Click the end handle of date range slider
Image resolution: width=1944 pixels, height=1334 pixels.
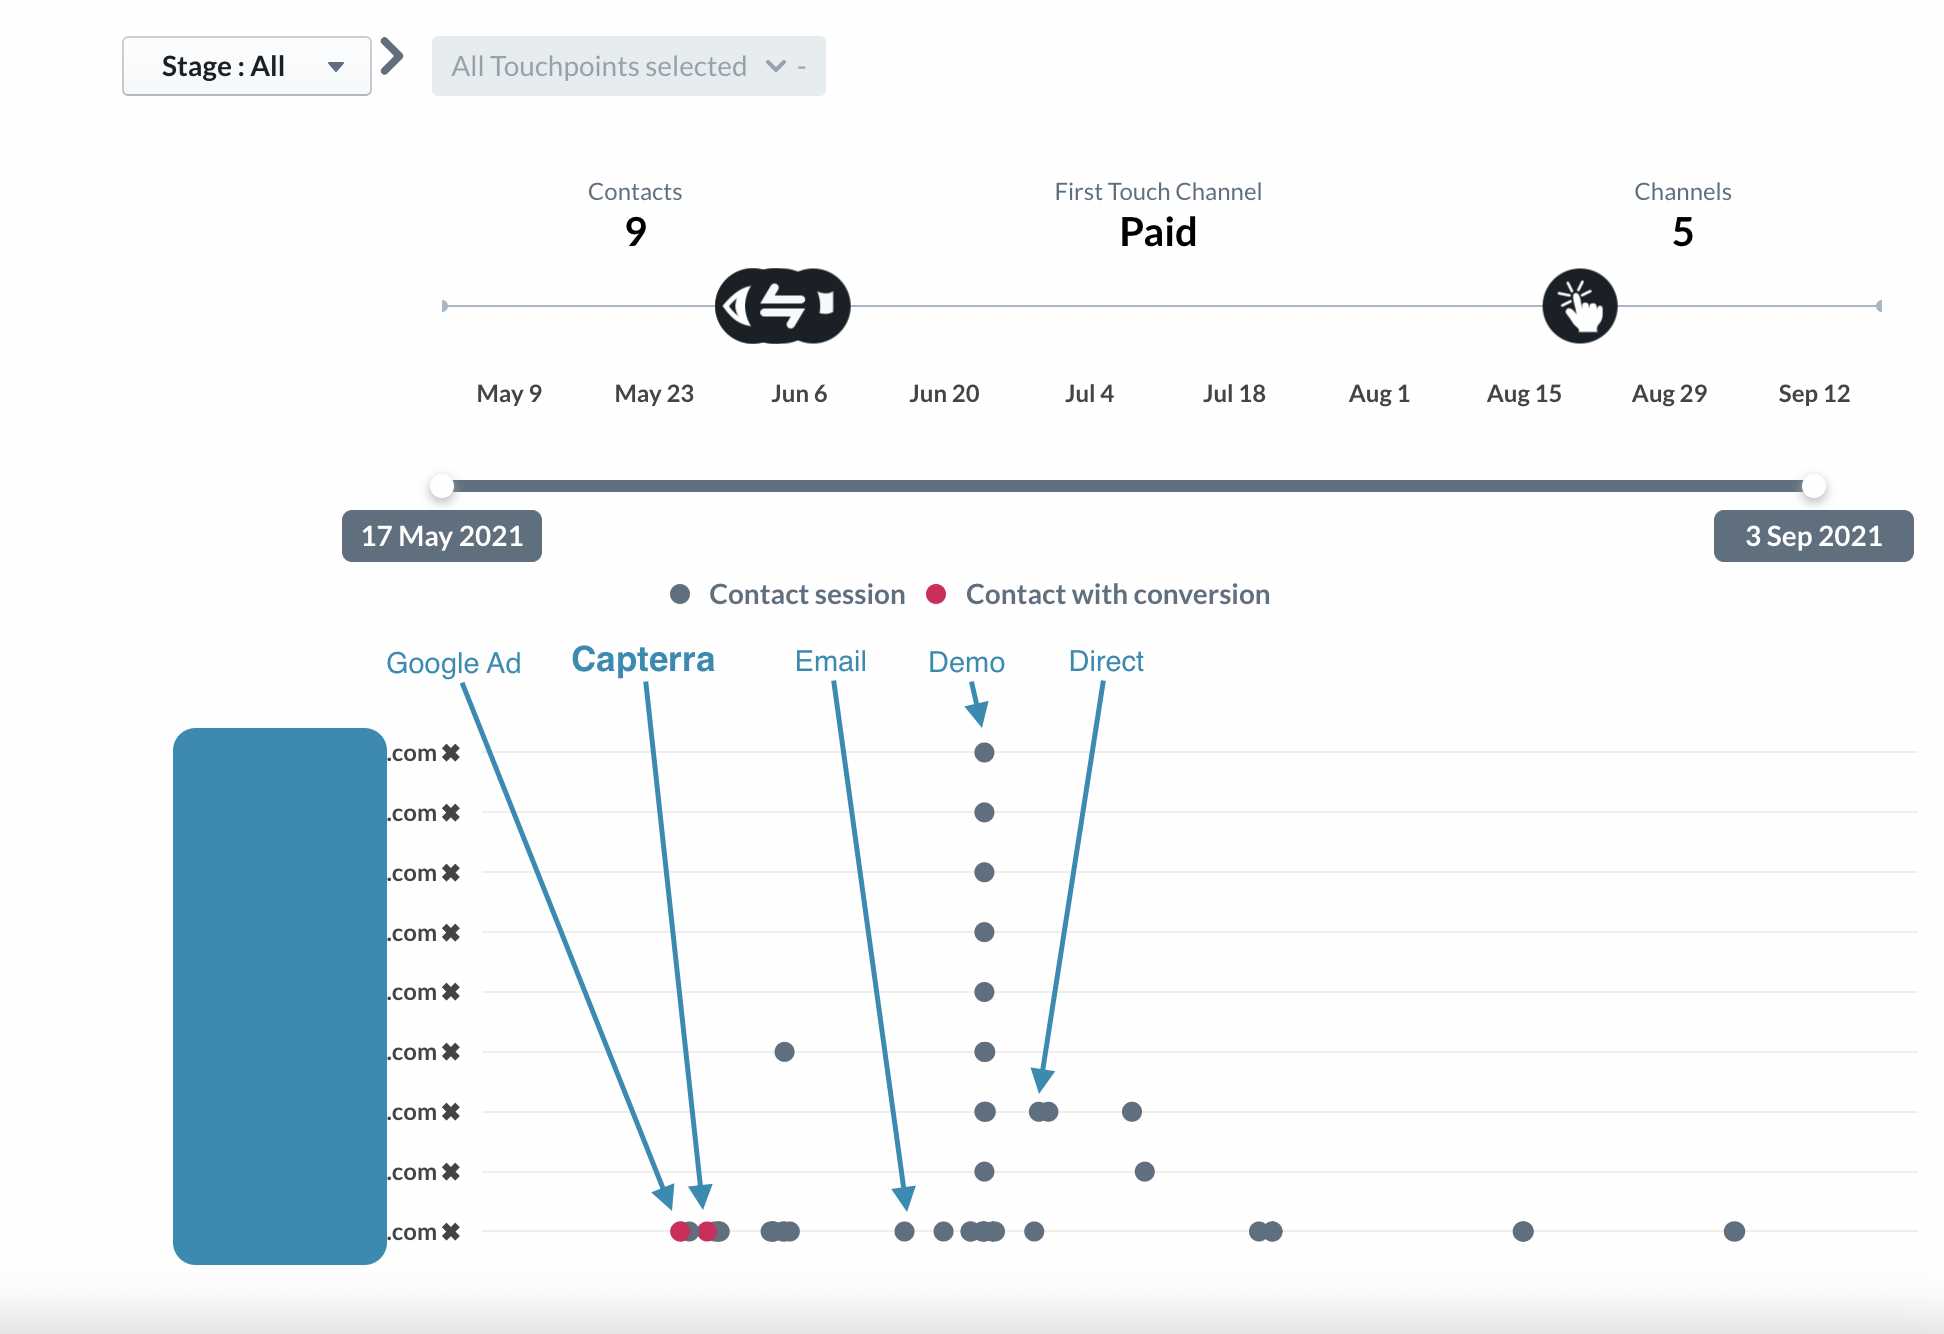(x=1813, y=486)
